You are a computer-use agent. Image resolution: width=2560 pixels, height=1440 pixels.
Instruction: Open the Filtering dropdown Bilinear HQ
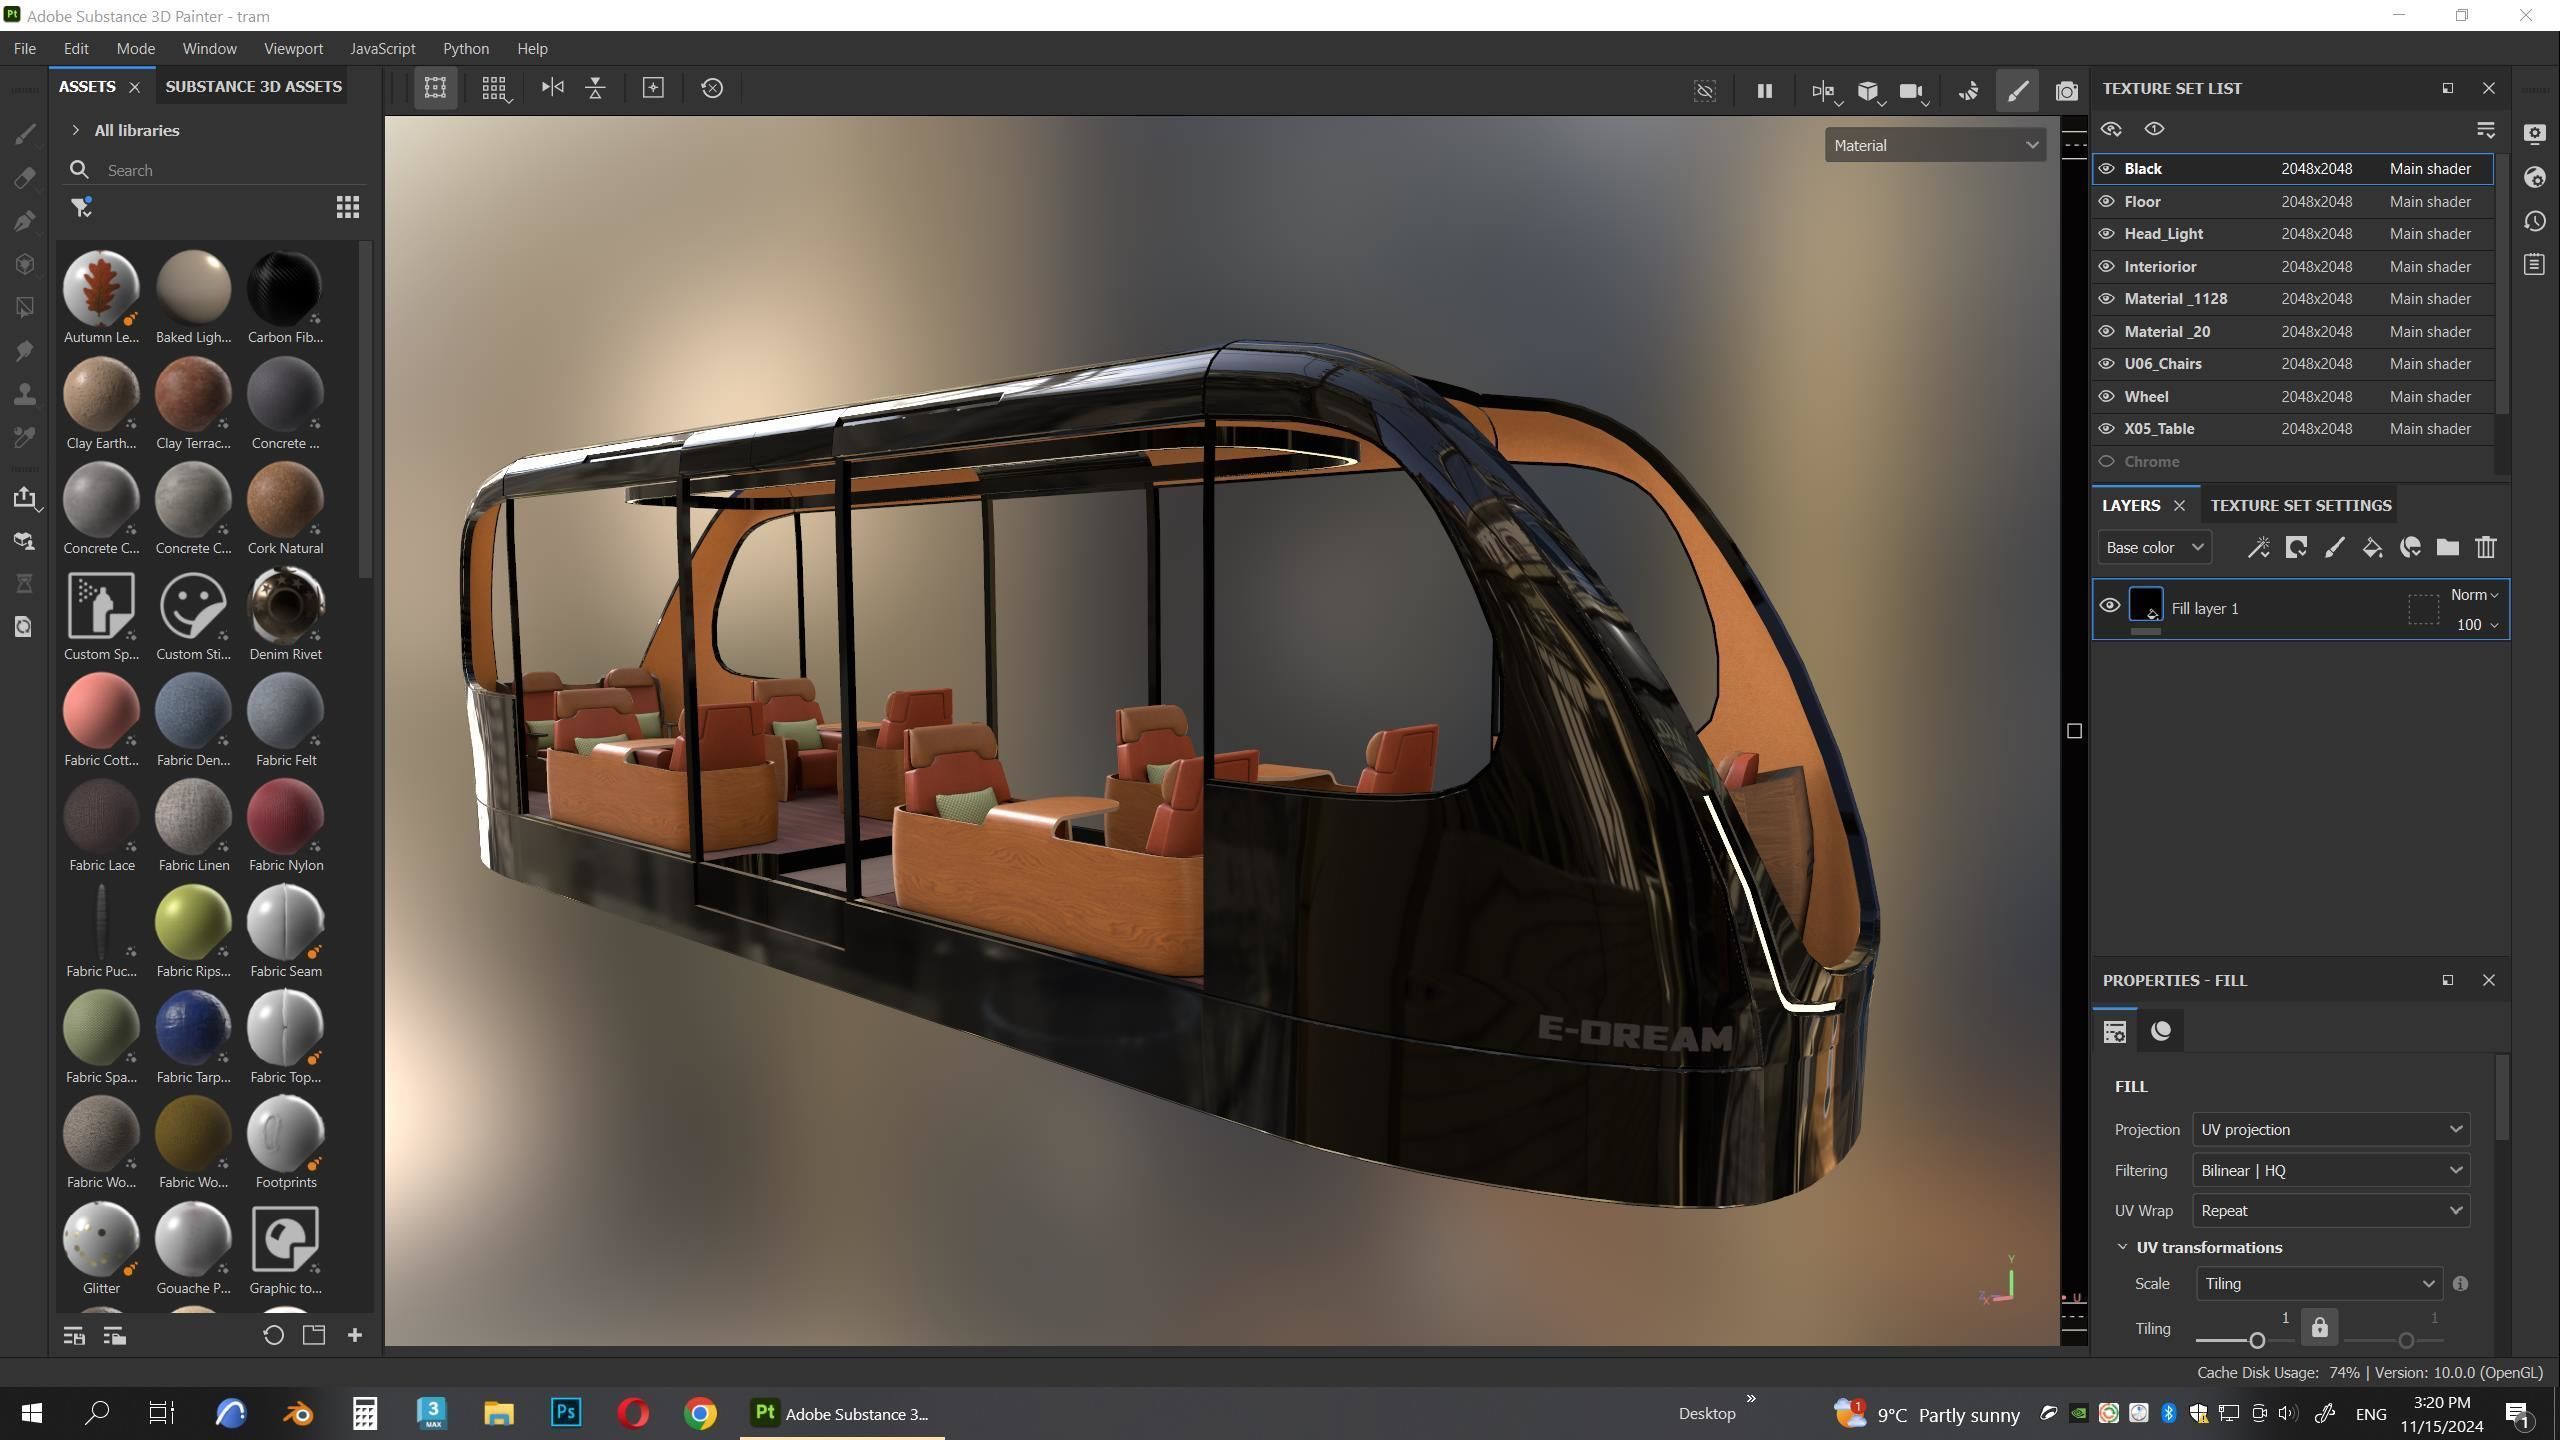coord(2330,1170)
